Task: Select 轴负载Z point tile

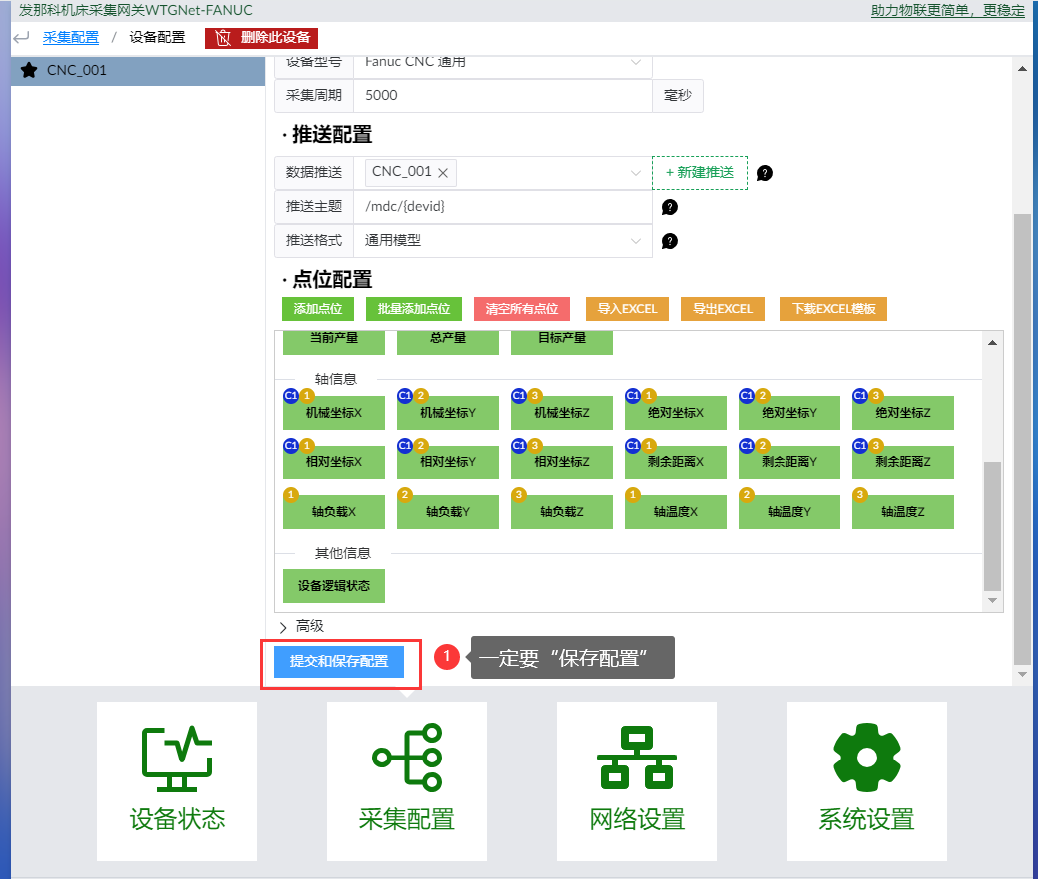Action: point(561,512)
